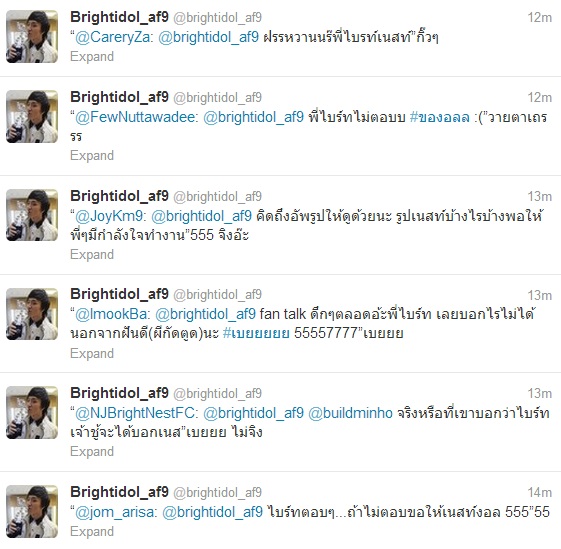Expand the tweet quoting @JoyKm9
This screenshot has height=549, width=561.
92,254
